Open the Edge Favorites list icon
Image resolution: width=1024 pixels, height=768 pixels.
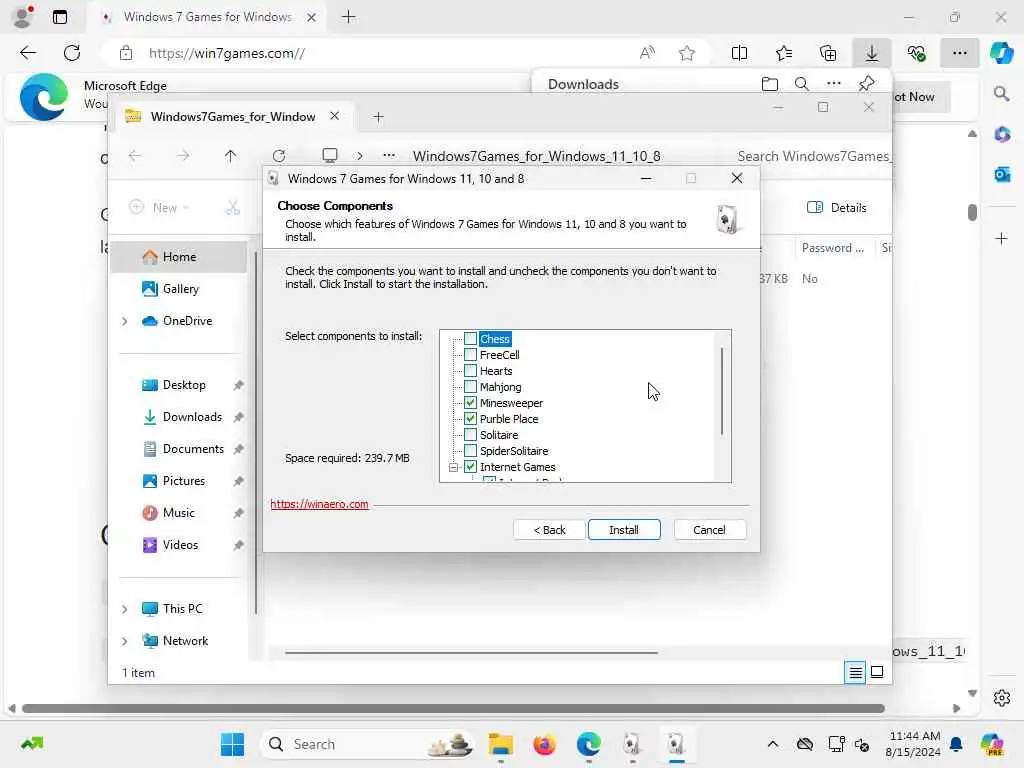pos(784,53)
